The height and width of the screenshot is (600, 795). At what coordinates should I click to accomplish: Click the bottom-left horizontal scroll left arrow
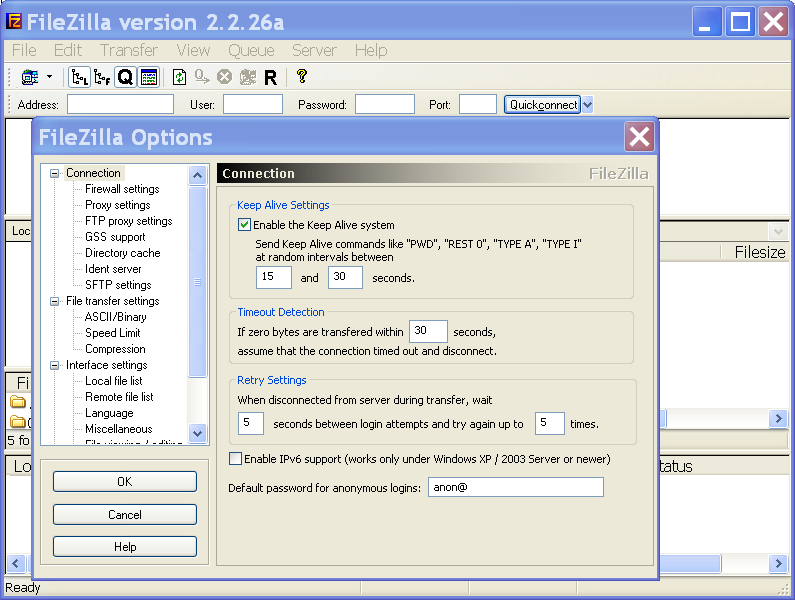[15, 563]
